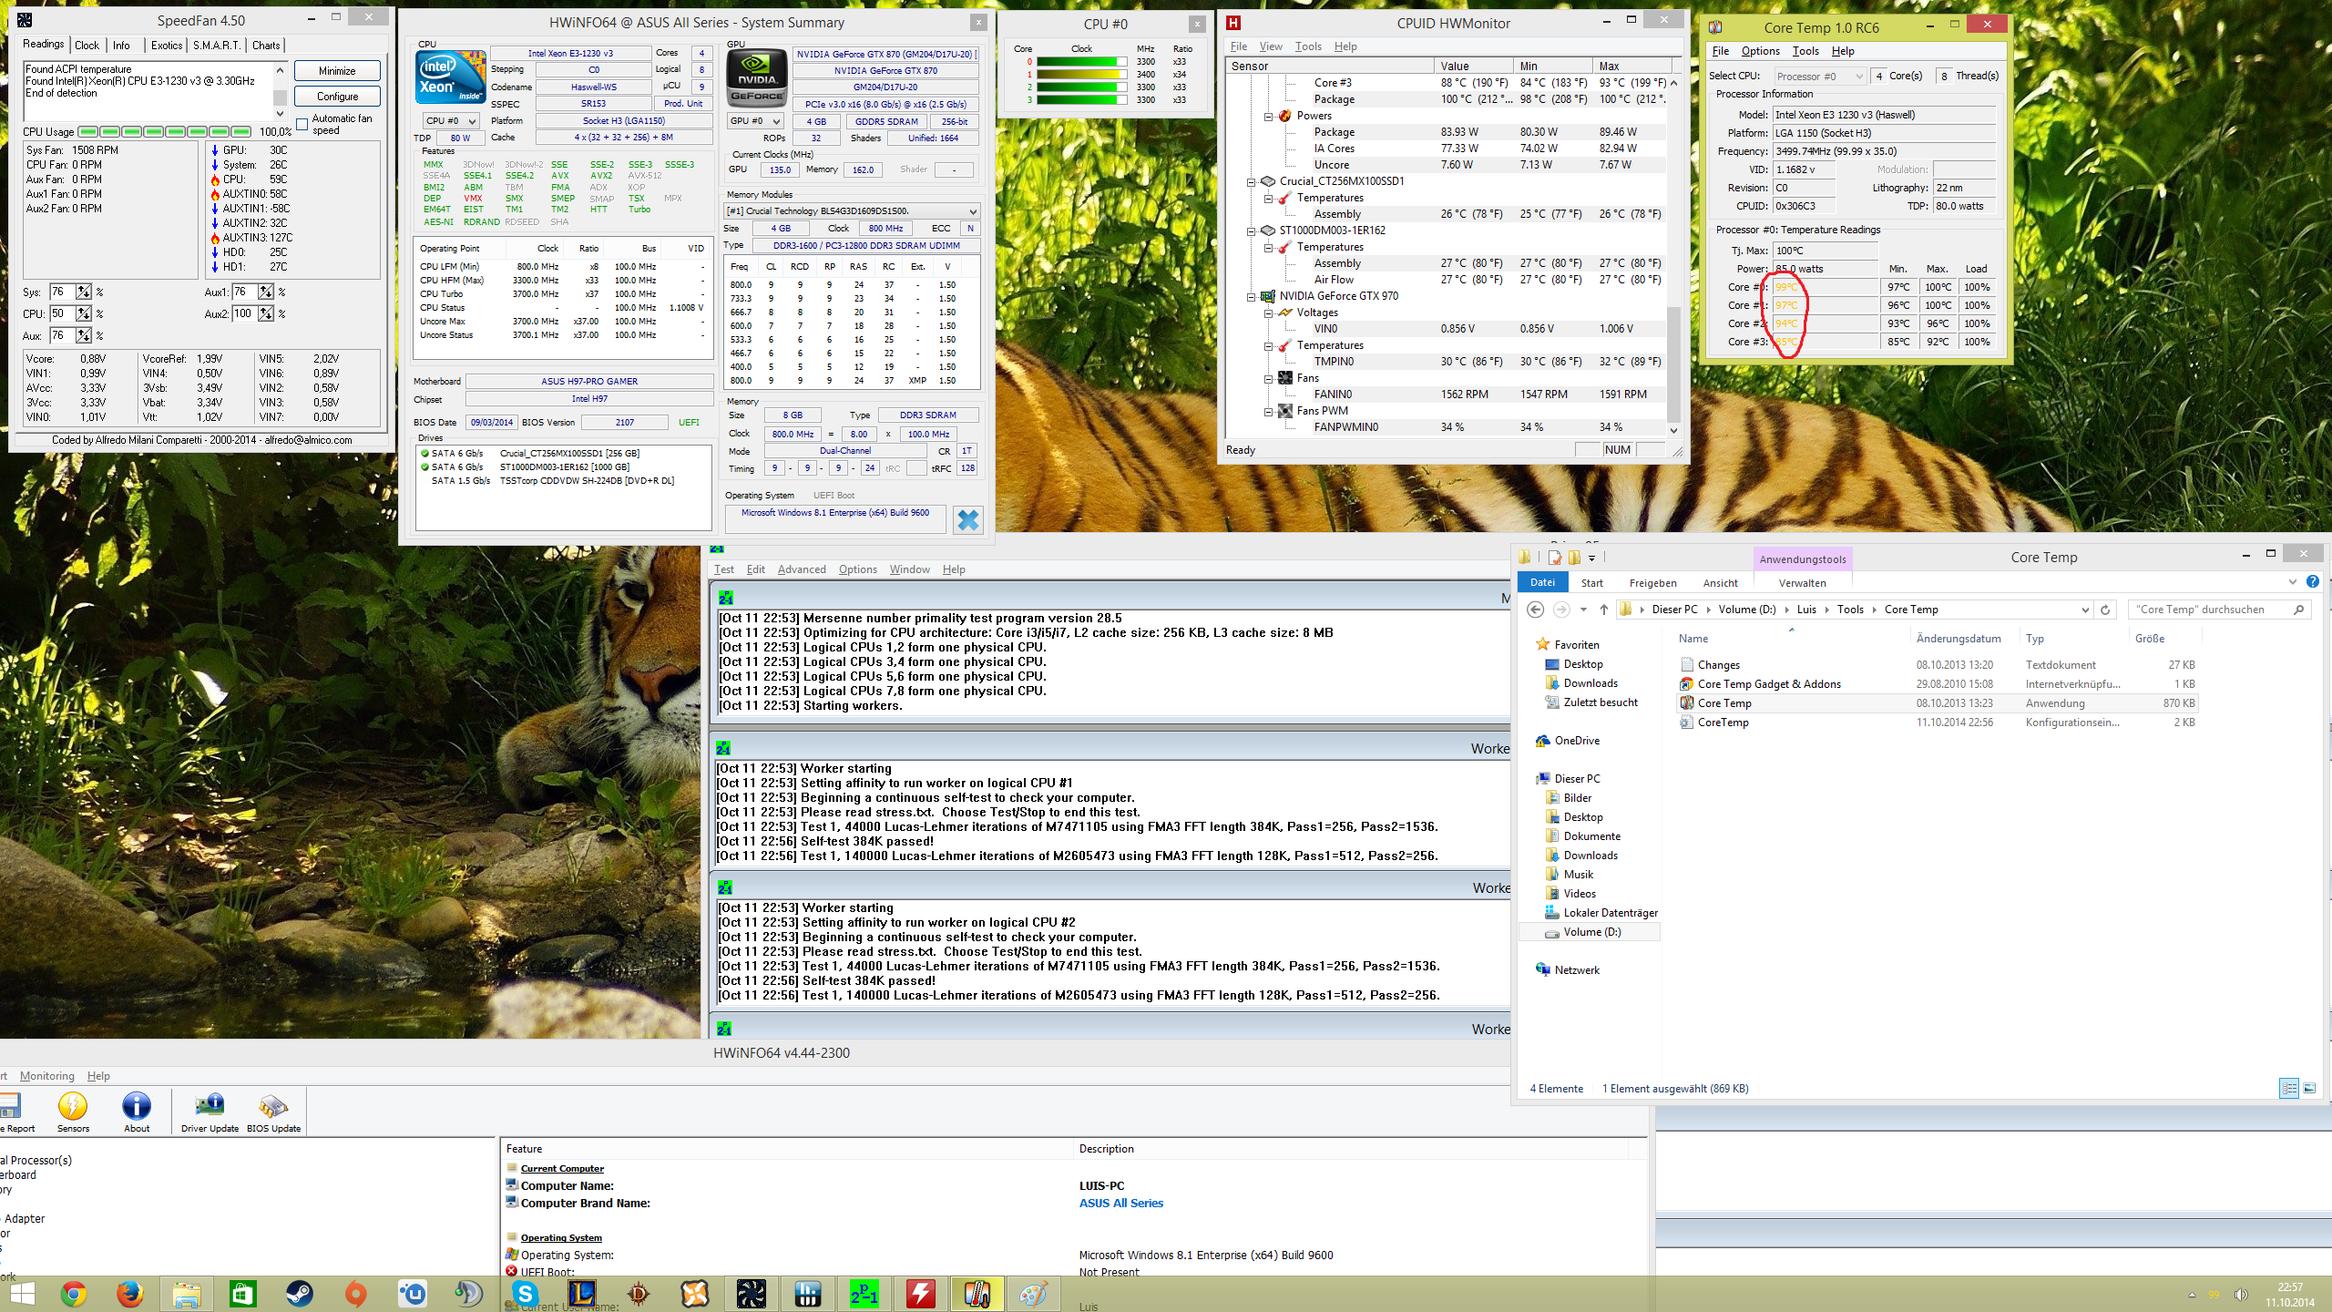
Task: Refresh the Explorer address bar
Action: (2105, 610)
